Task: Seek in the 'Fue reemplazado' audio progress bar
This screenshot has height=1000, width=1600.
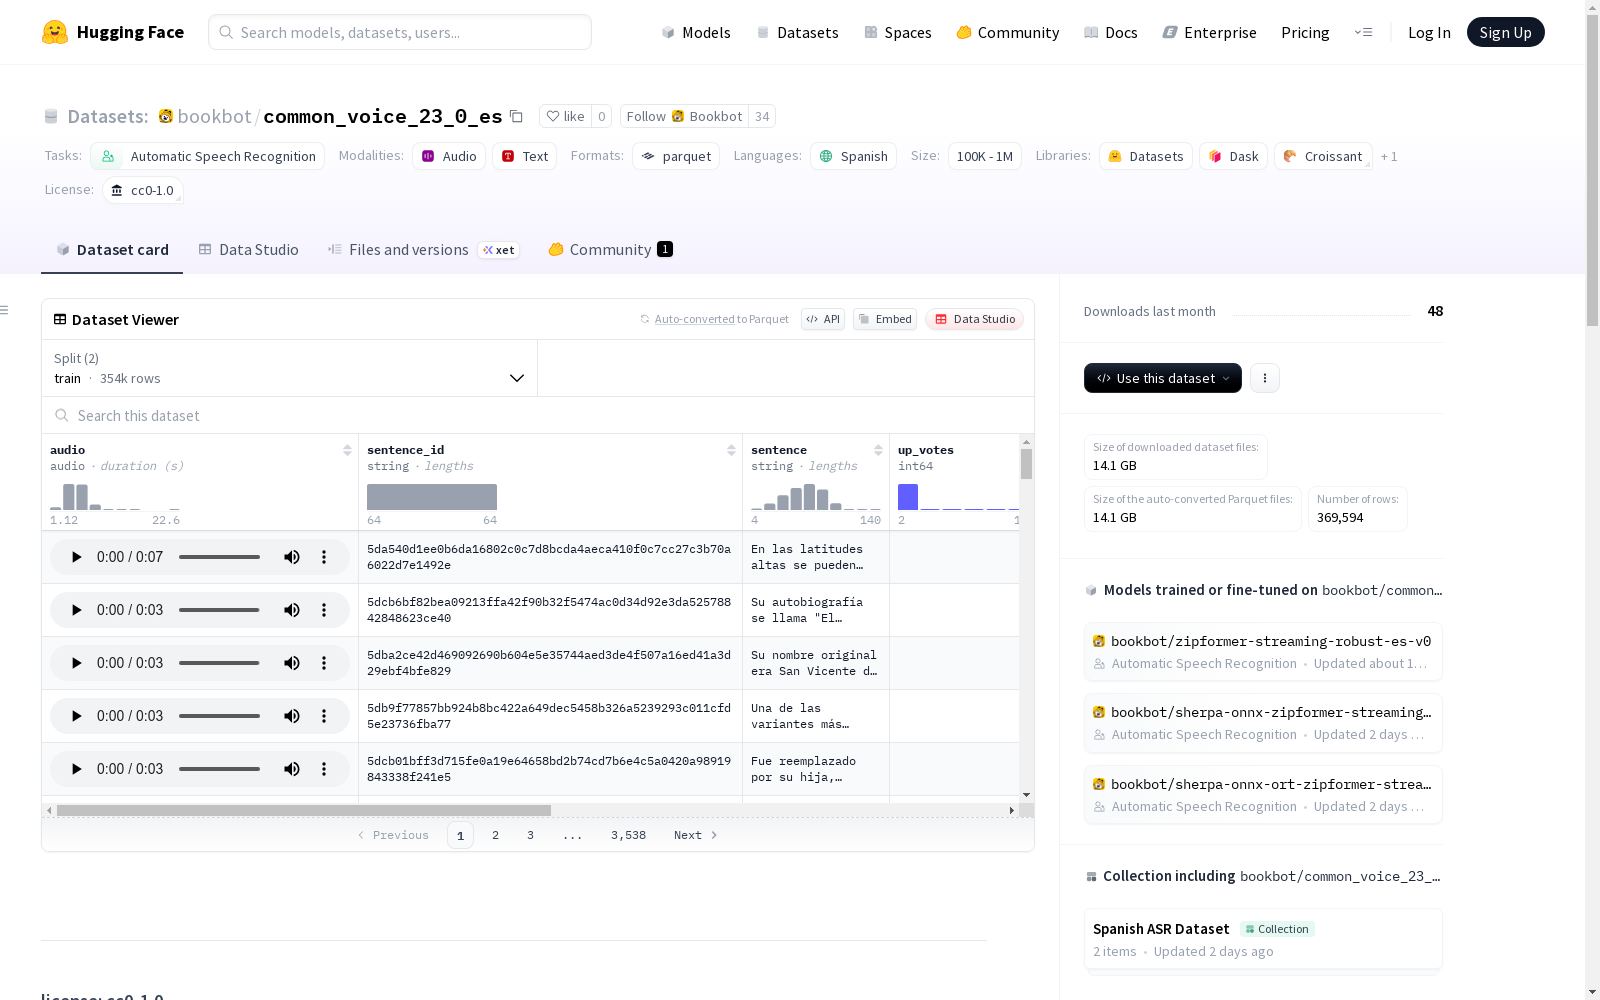Action: pos(219,769)
